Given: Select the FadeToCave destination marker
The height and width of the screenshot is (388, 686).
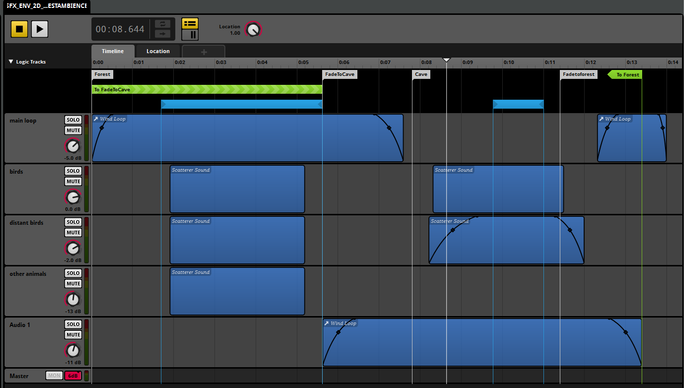Looking at the screenshot, I should point(340,74).
